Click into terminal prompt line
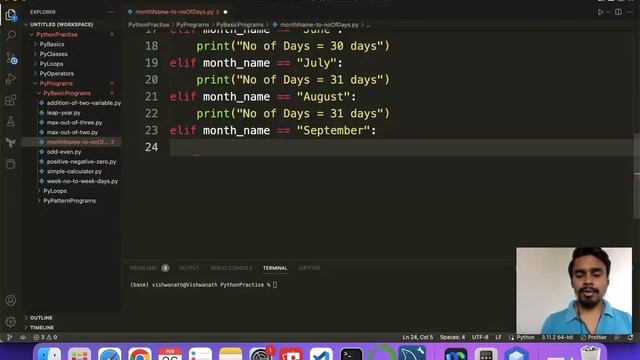Screen dimensions: 640x360 pos(203,285)
